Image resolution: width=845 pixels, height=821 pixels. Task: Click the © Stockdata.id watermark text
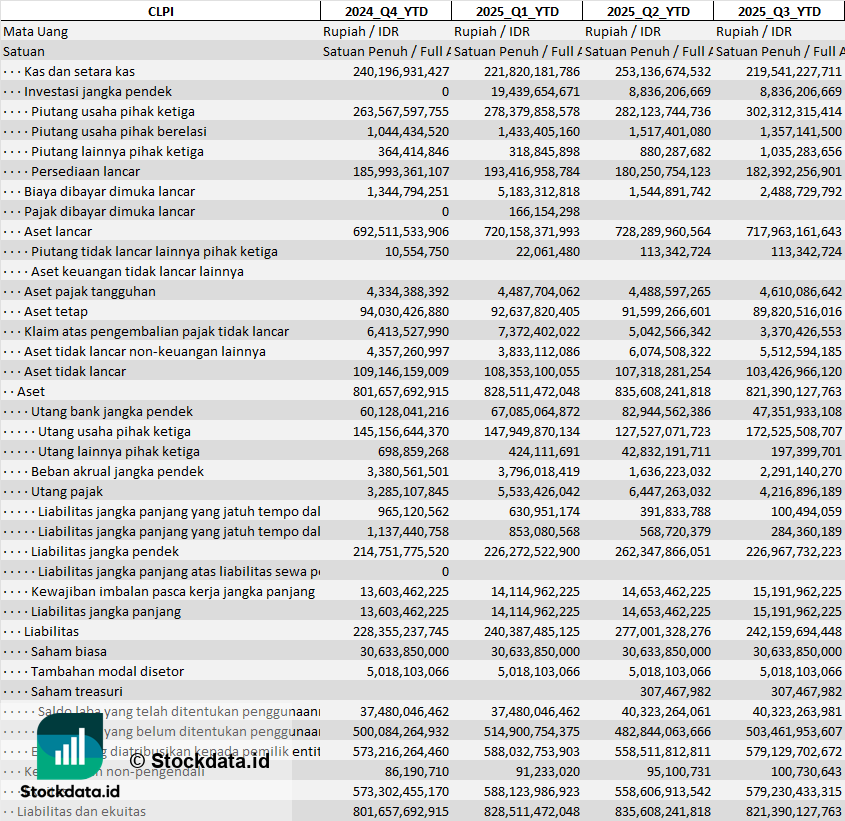[199, 761]
